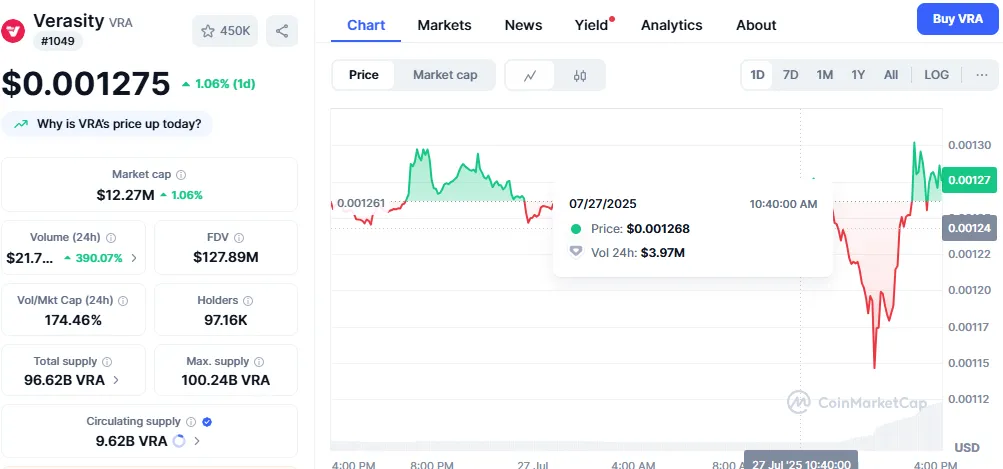Image resolution: width=1003 pixels, height=469 pixels.
Task: Open "Why is VRA's price up today?"
Action: click(108, 124)
